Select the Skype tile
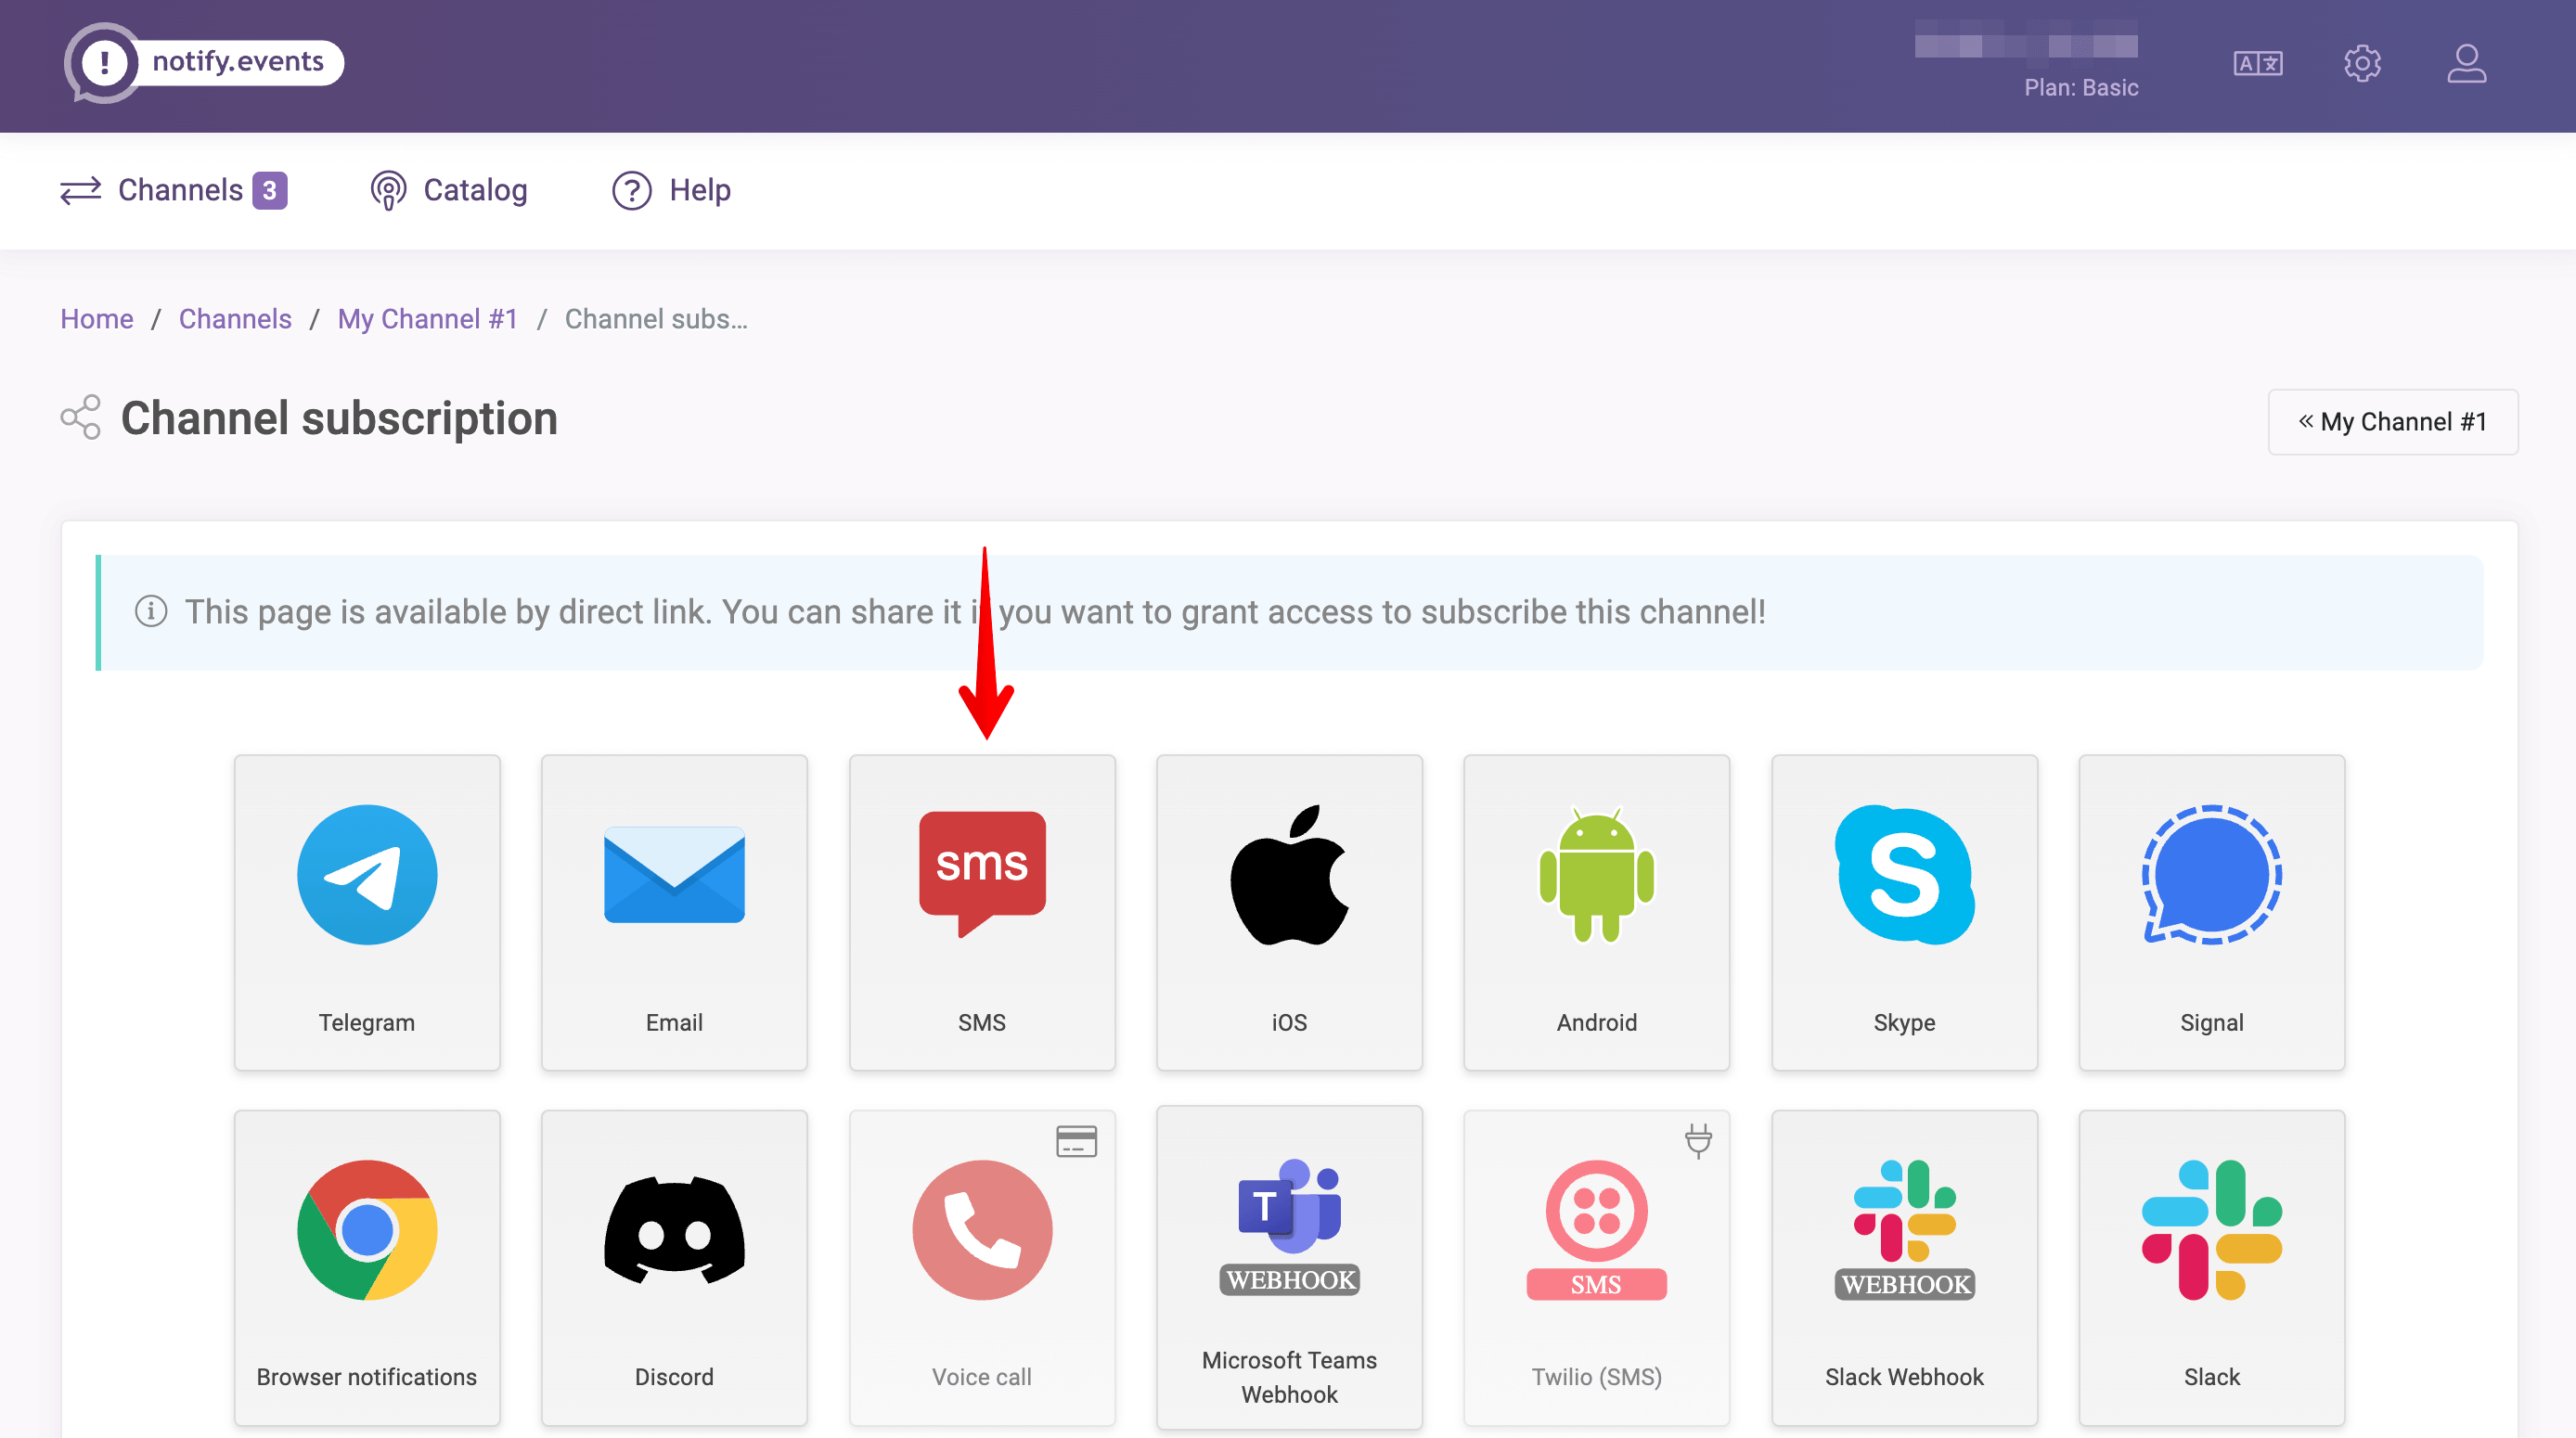Viewport: 2576px width, 1438px height. (1903, 911)
